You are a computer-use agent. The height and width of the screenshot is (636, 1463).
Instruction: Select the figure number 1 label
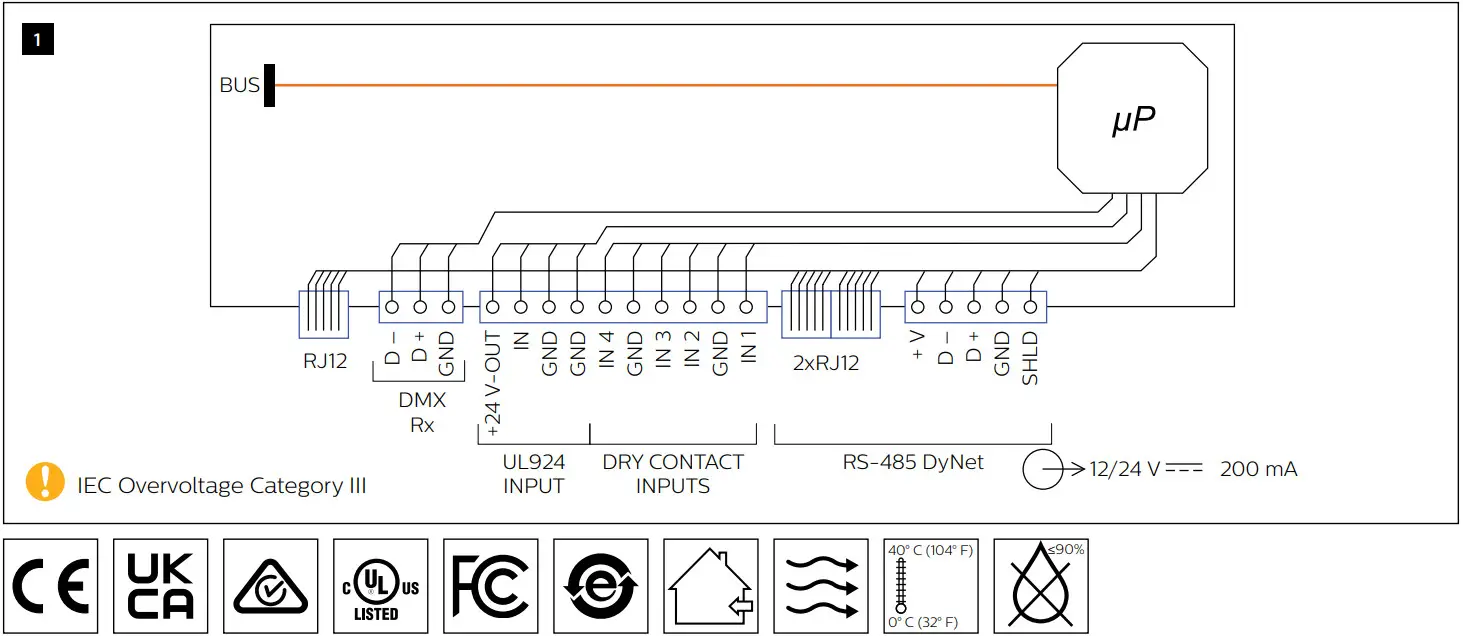click(37, 39)
